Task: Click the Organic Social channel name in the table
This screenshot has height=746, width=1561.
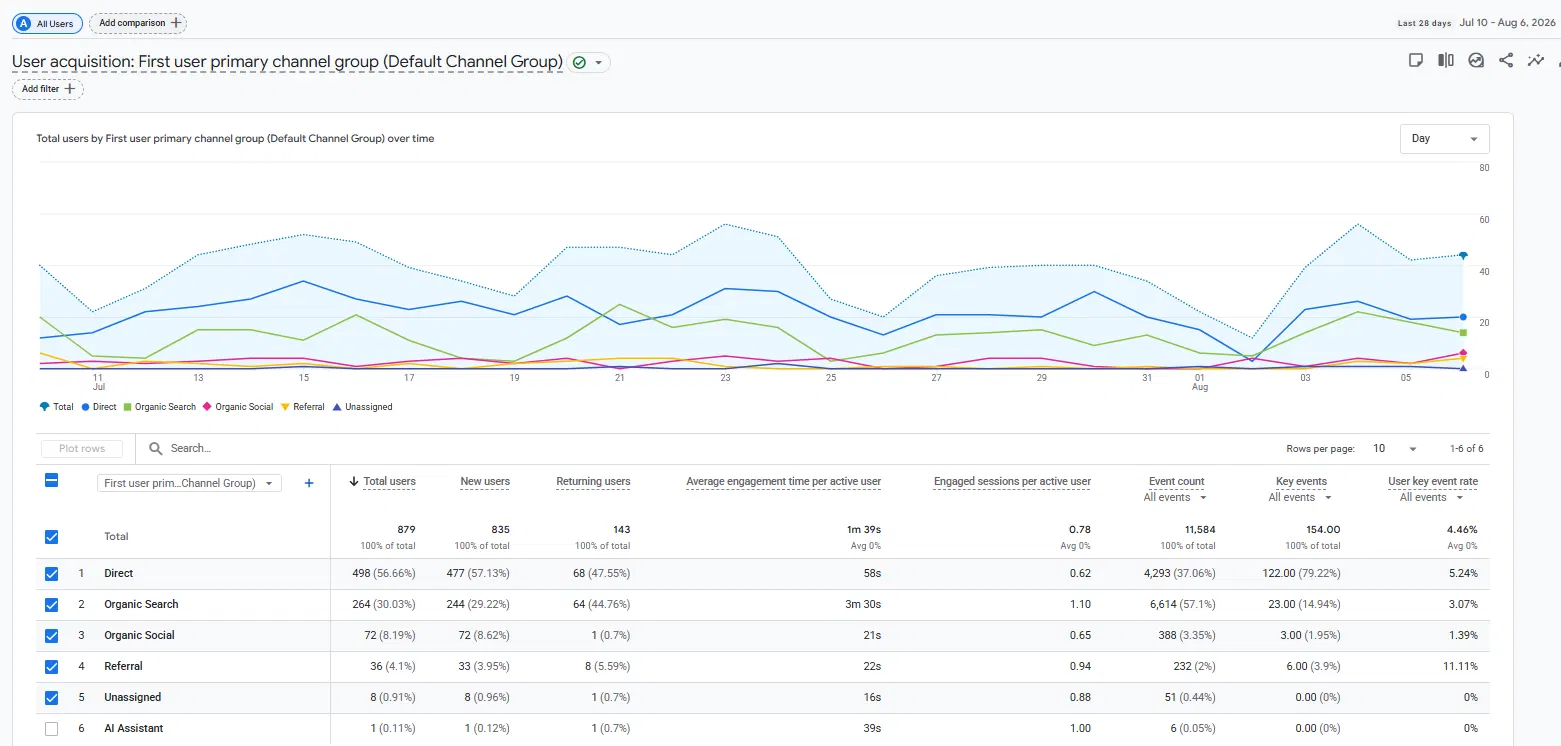Action: click(139, 636)
